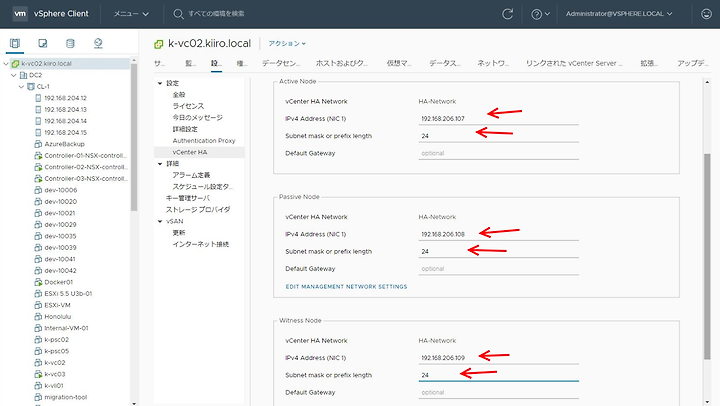Switch to the データストア tab
Screen dimensions: 720x406
coord(444,63)
